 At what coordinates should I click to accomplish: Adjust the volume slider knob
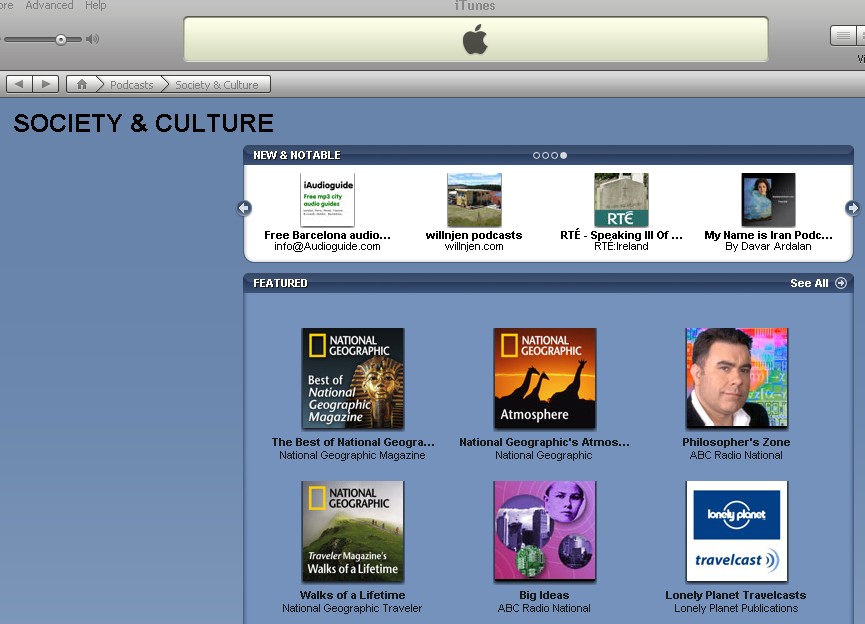[61, 39]
